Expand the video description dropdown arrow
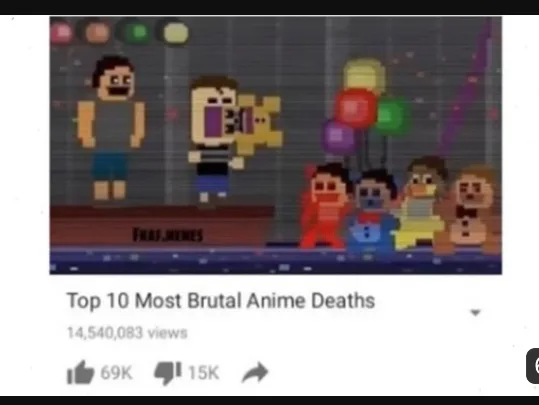The height and width of the screenshot is (405, 539). click(x=475, y=313)
